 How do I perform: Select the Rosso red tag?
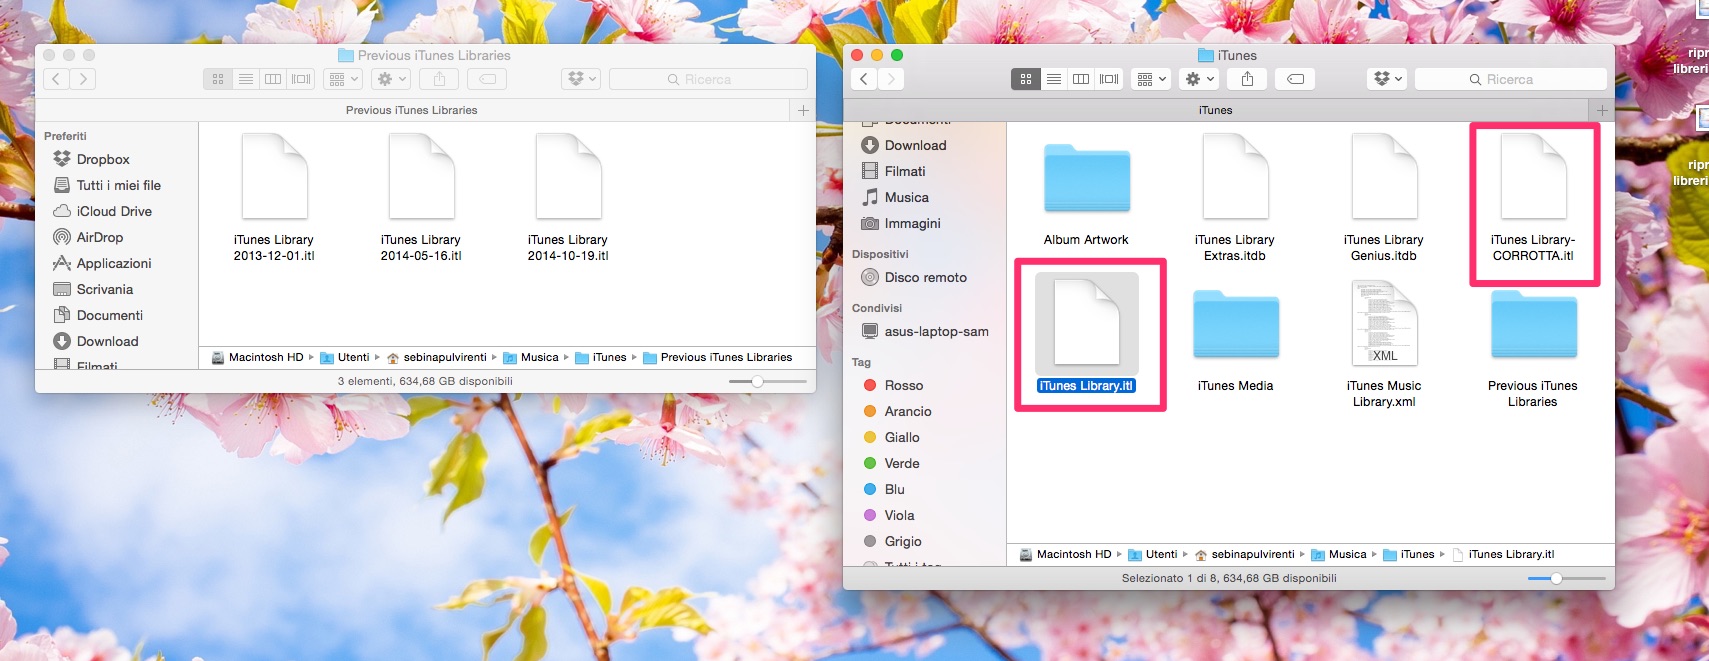point(904,385)
